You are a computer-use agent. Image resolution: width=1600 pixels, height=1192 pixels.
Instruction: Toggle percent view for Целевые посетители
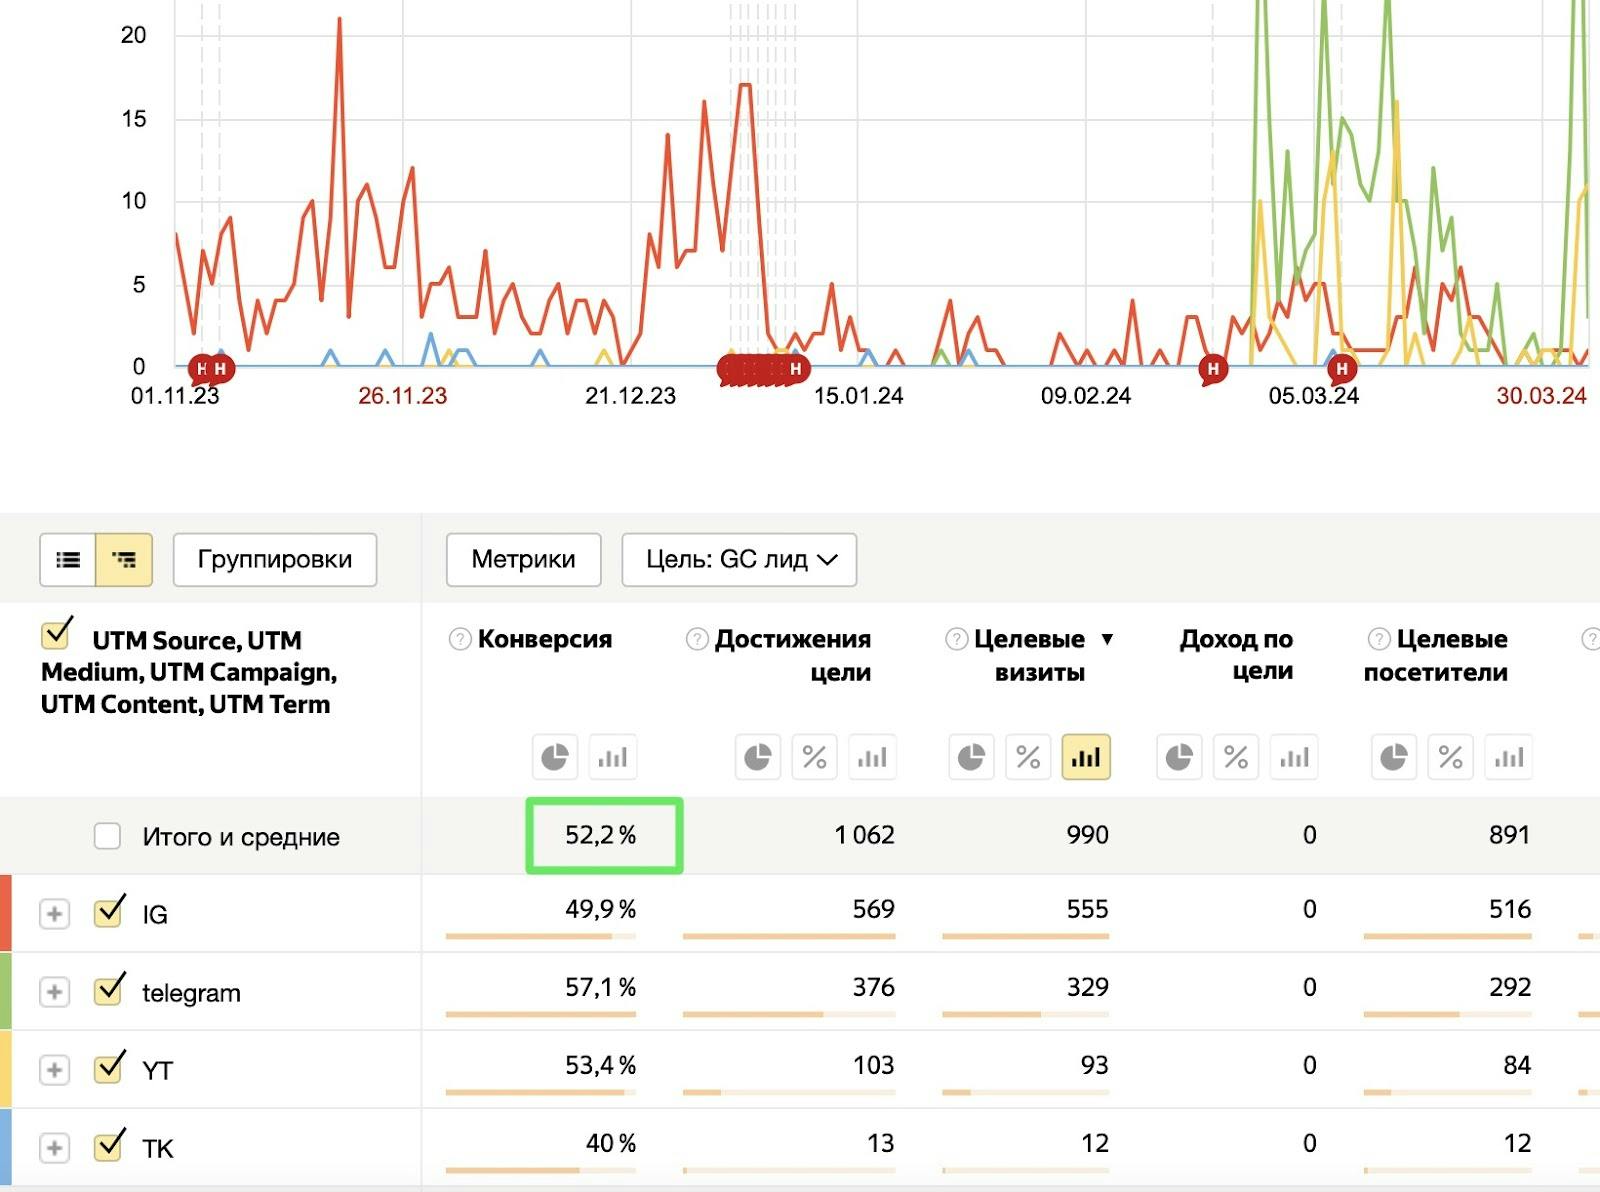(1450, 757)
